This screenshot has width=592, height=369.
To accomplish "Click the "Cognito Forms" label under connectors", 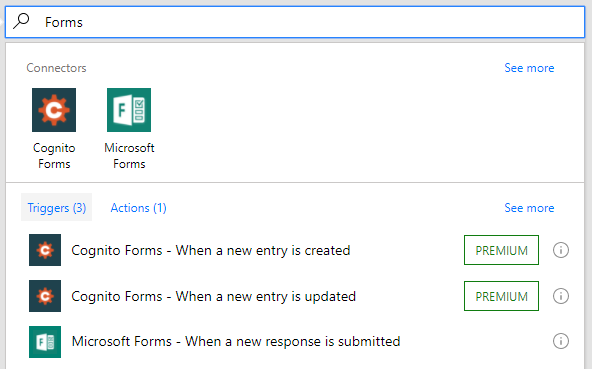I will coord(54,156).
